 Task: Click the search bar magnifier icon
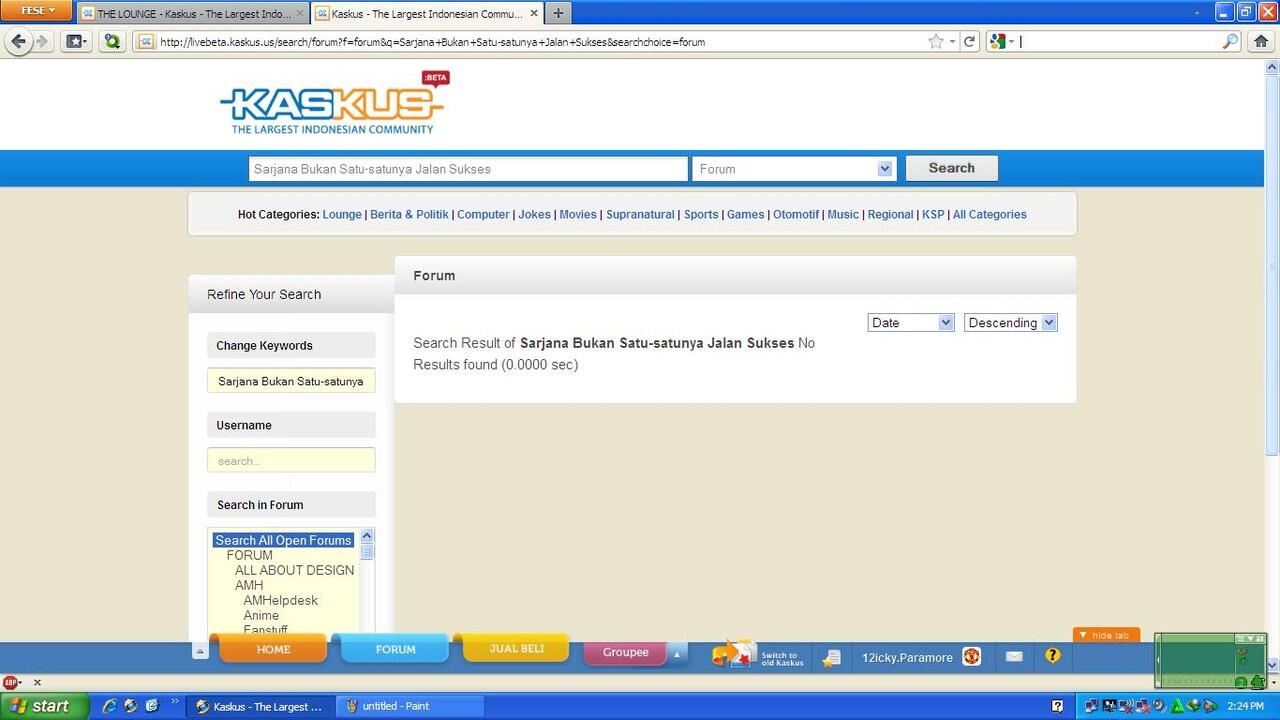(x=1231, y=41)
